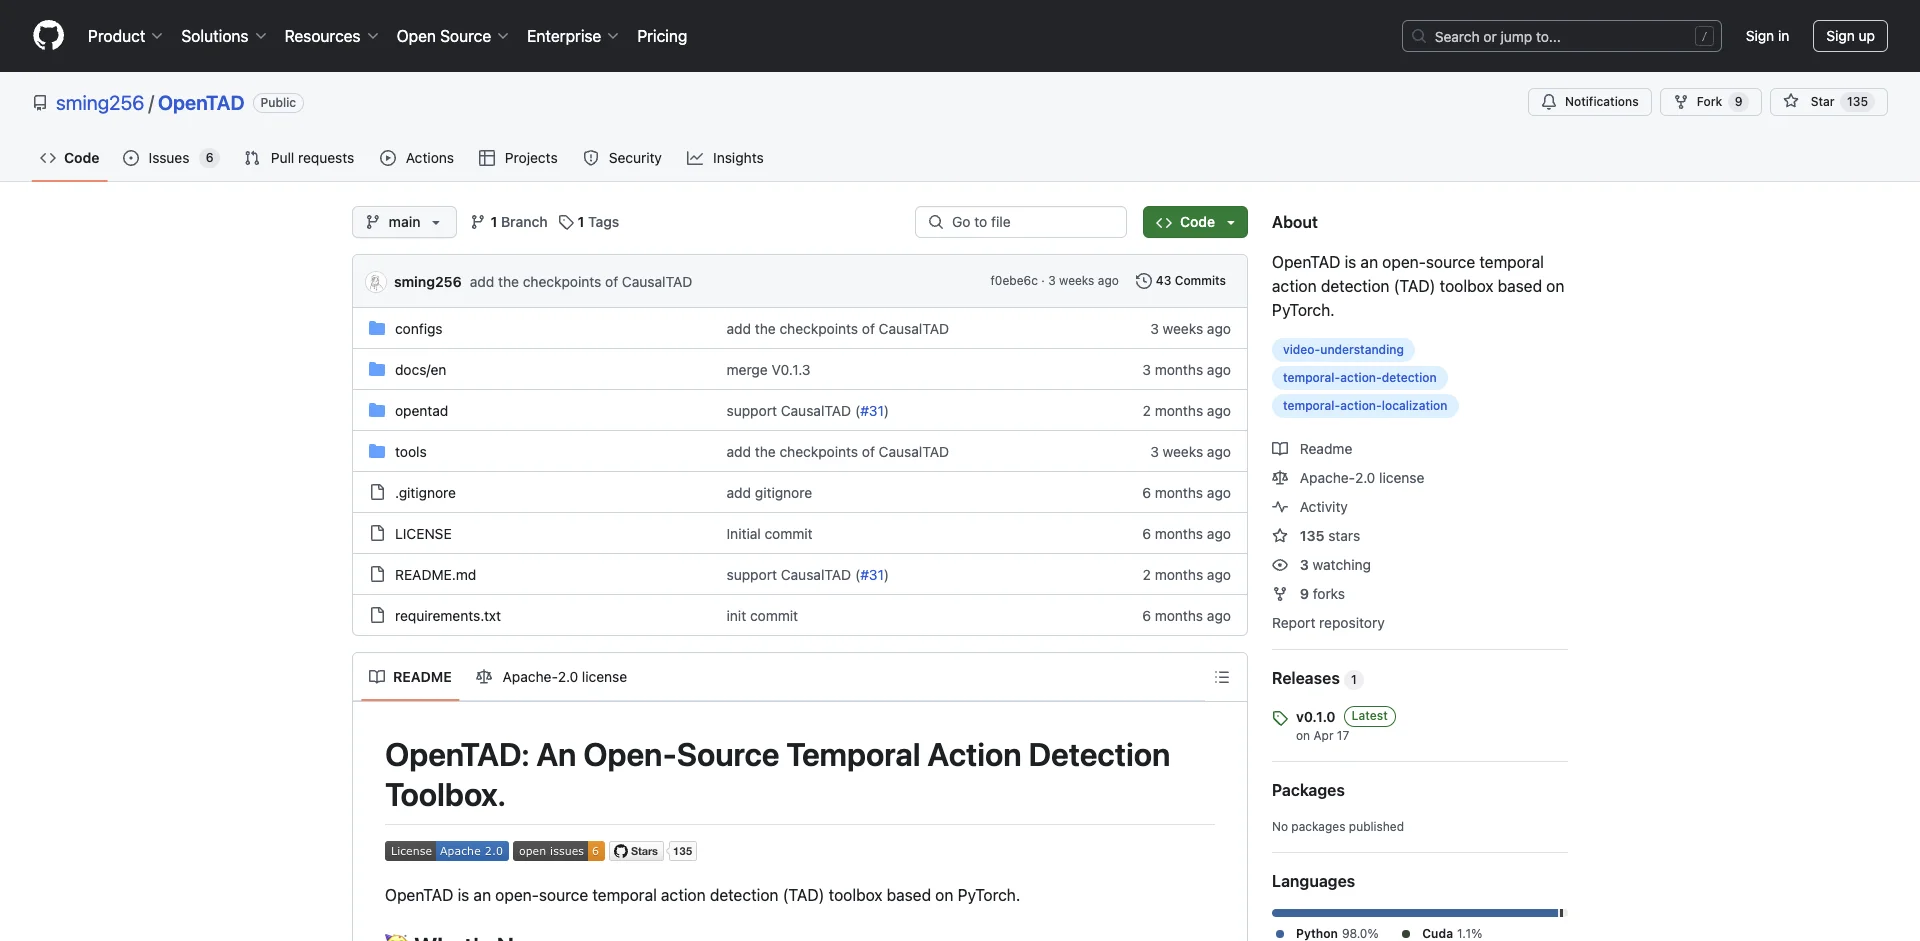Click Sign in
This screenshot has height=941, width=1920.
pos(1767,36)
